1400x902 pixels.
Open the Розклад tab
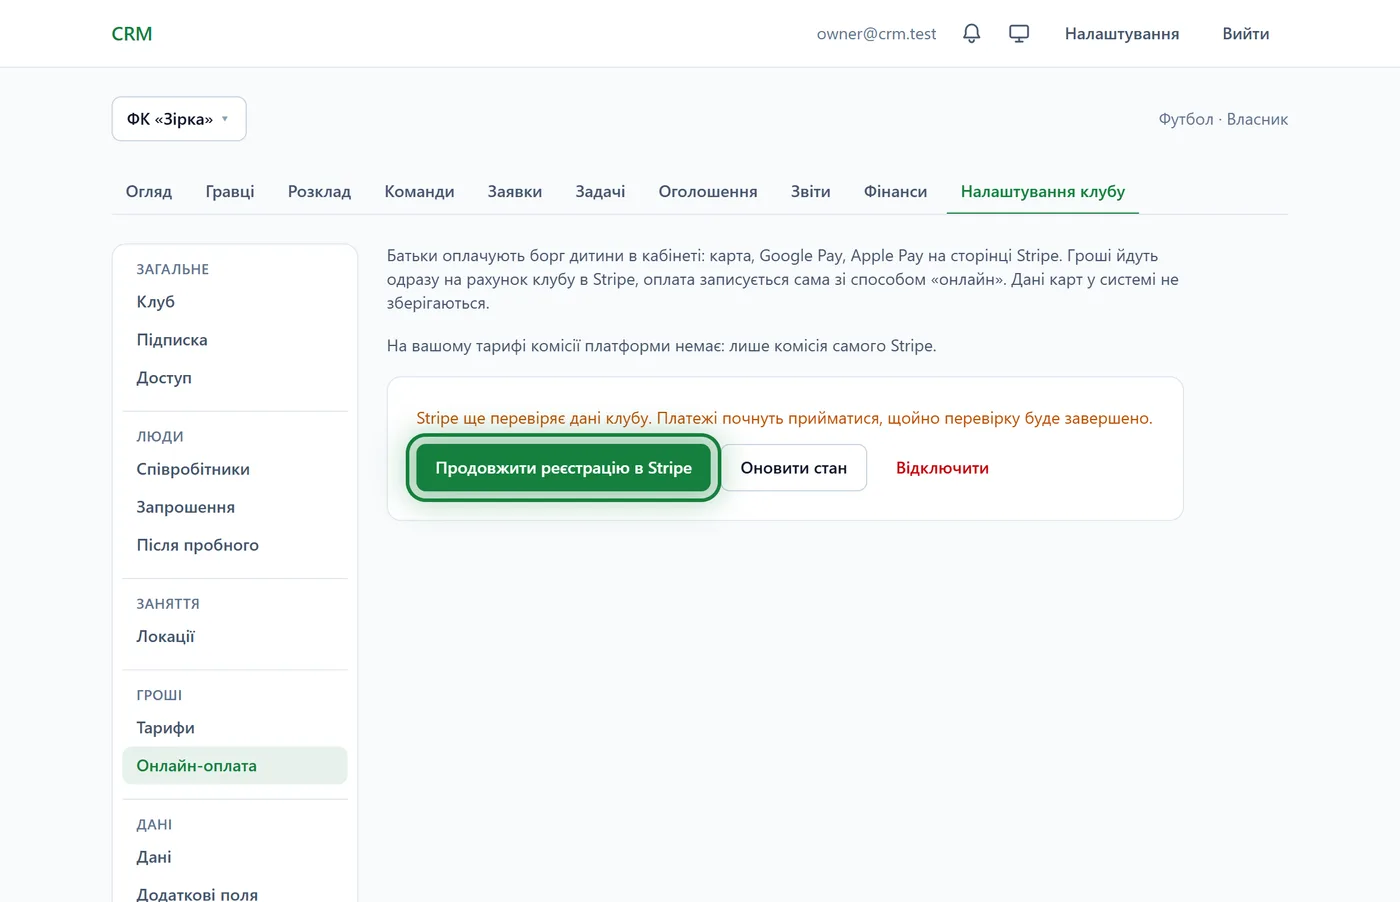click(x=319, y=191)
